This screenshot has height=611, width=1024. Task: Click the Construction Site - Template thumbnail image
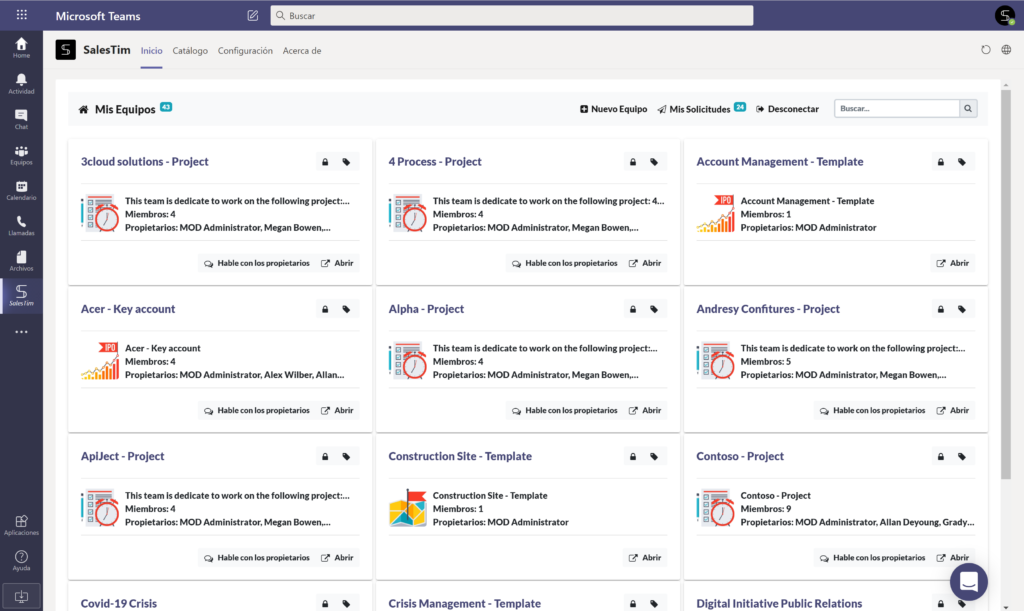408,508
